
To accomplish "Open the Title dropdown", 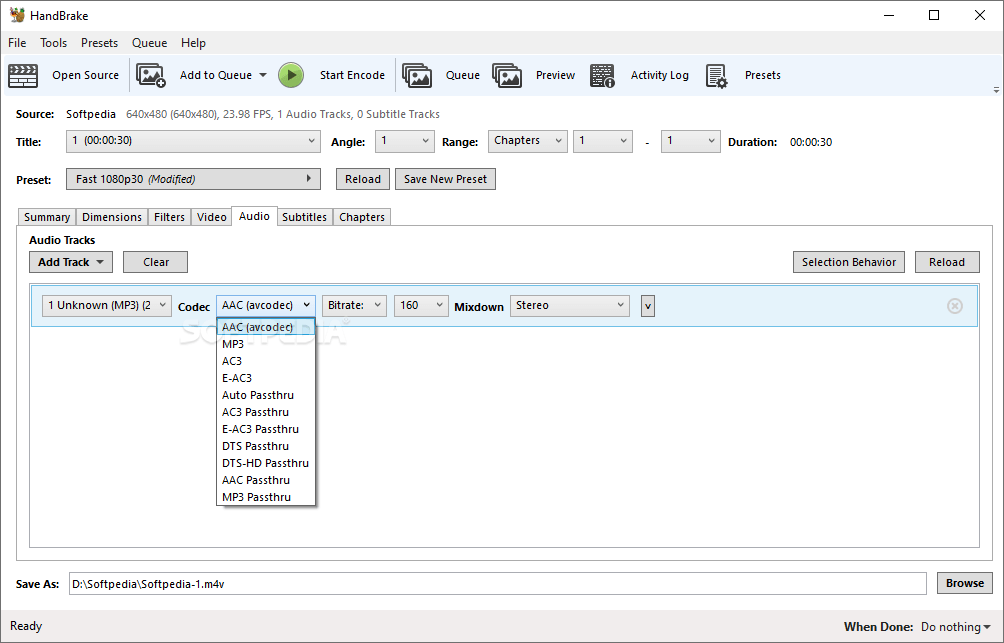I will pyautogui.click(x=193, y=142).
